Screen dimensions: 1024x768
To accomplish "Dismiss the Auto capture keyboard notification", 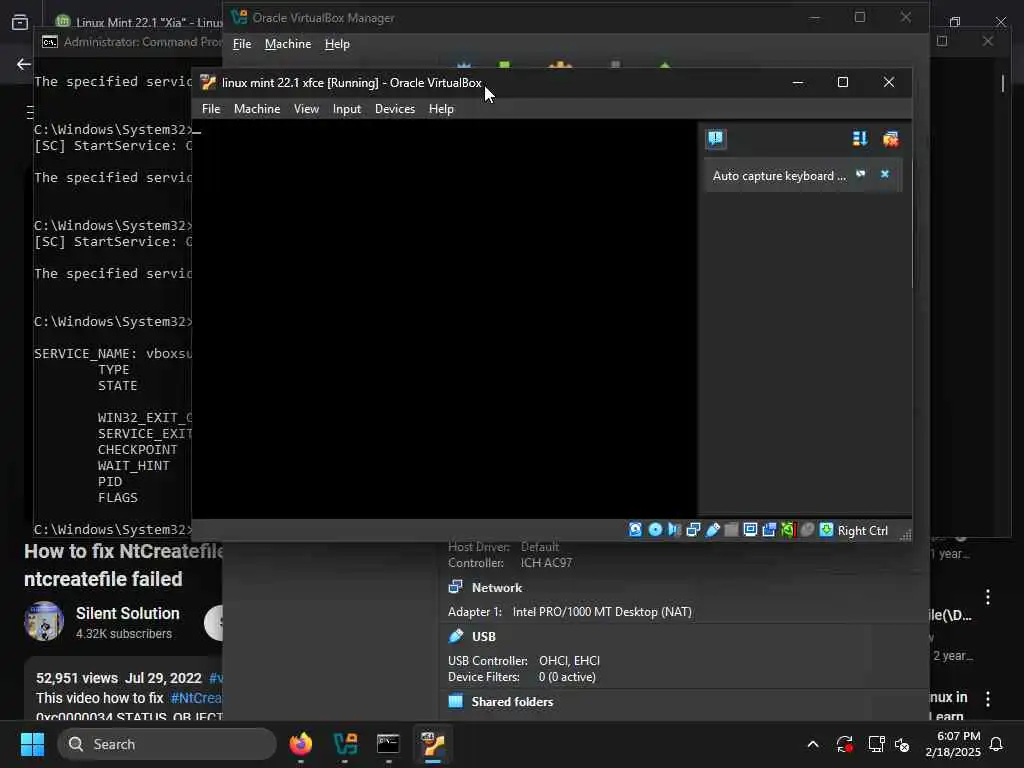I will pyautogui.click(x=884, y=174).
